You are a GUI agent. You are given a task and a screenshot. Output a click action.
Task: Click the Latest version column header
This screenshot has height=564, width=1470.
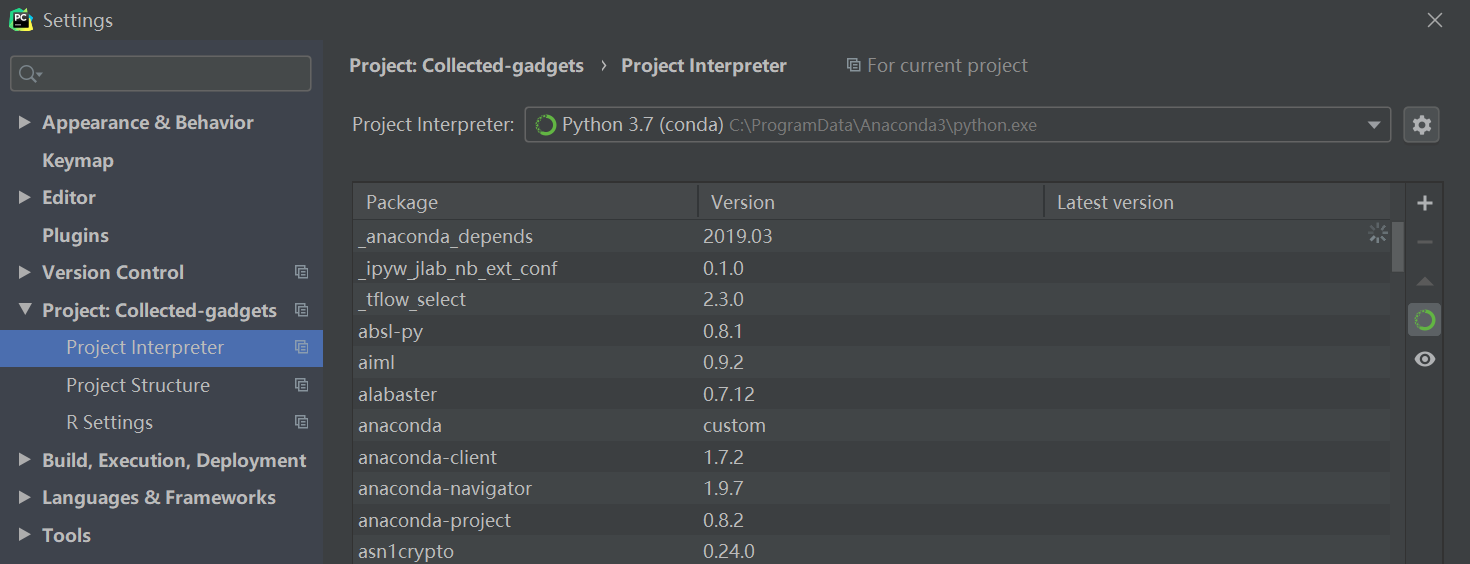tap(1115, 202)
